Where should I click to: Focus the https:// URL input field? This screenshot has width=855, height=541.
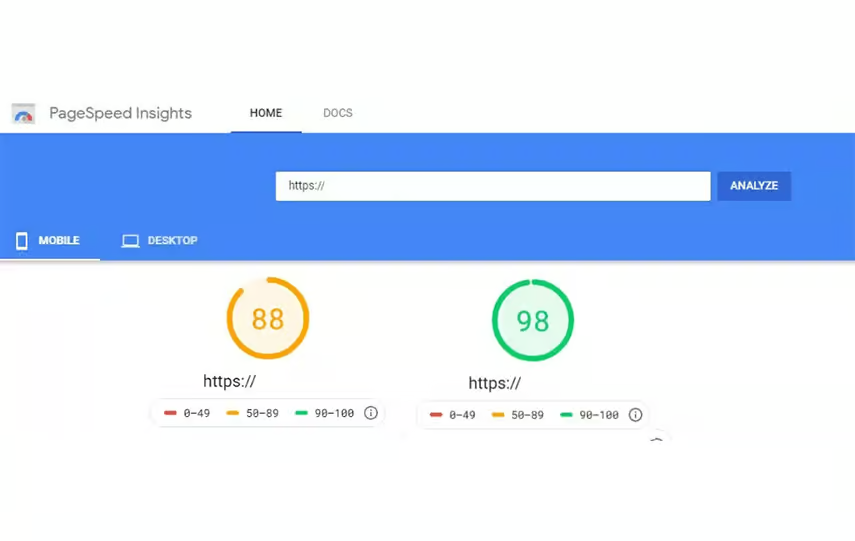tap(493, 186)
